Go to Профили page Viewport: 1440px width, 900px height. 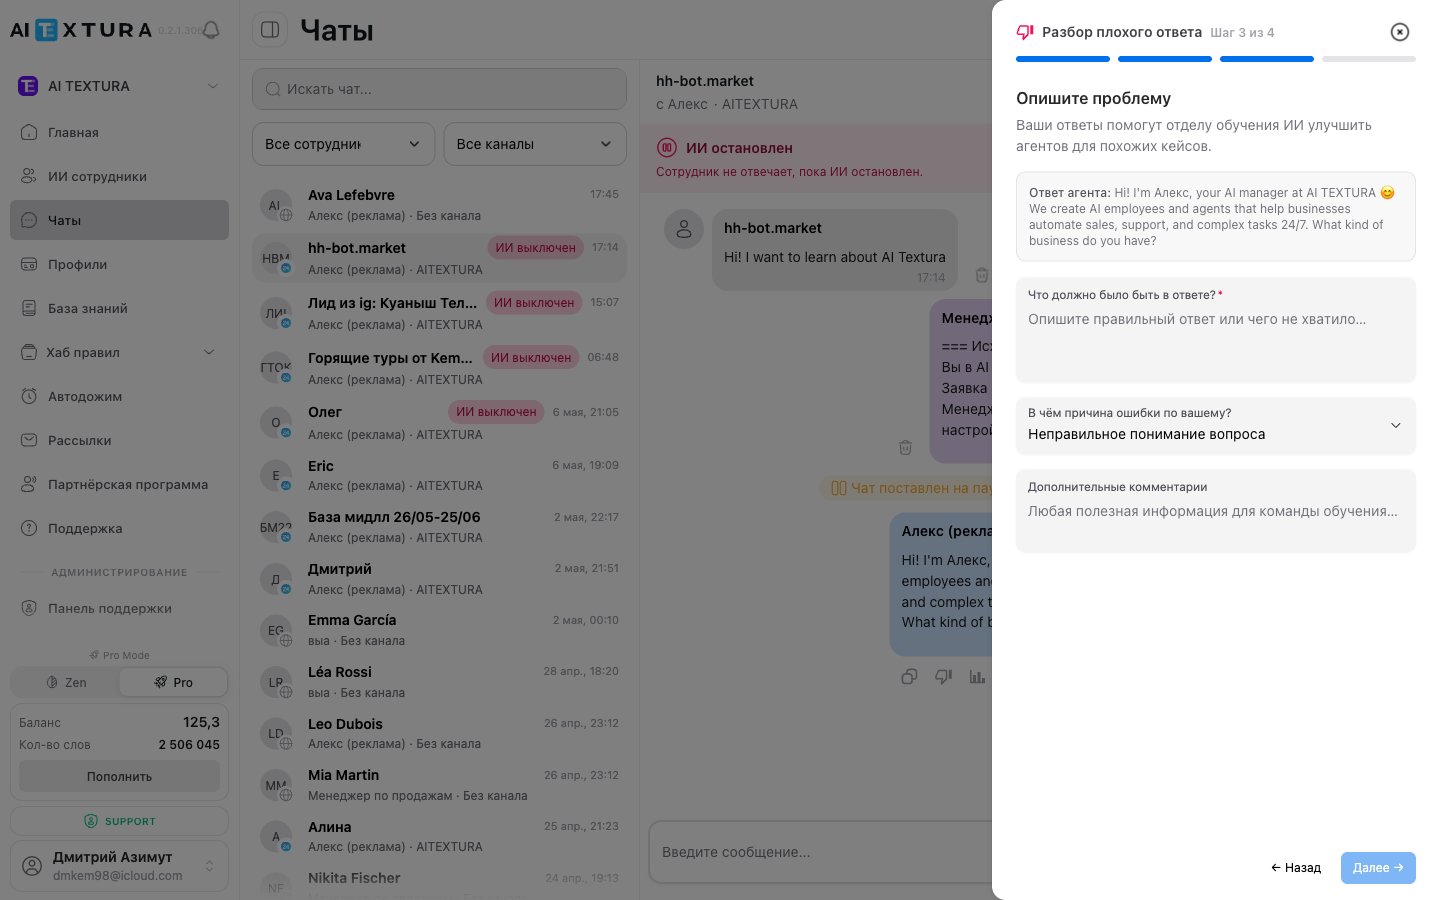[x=119, y=264]
